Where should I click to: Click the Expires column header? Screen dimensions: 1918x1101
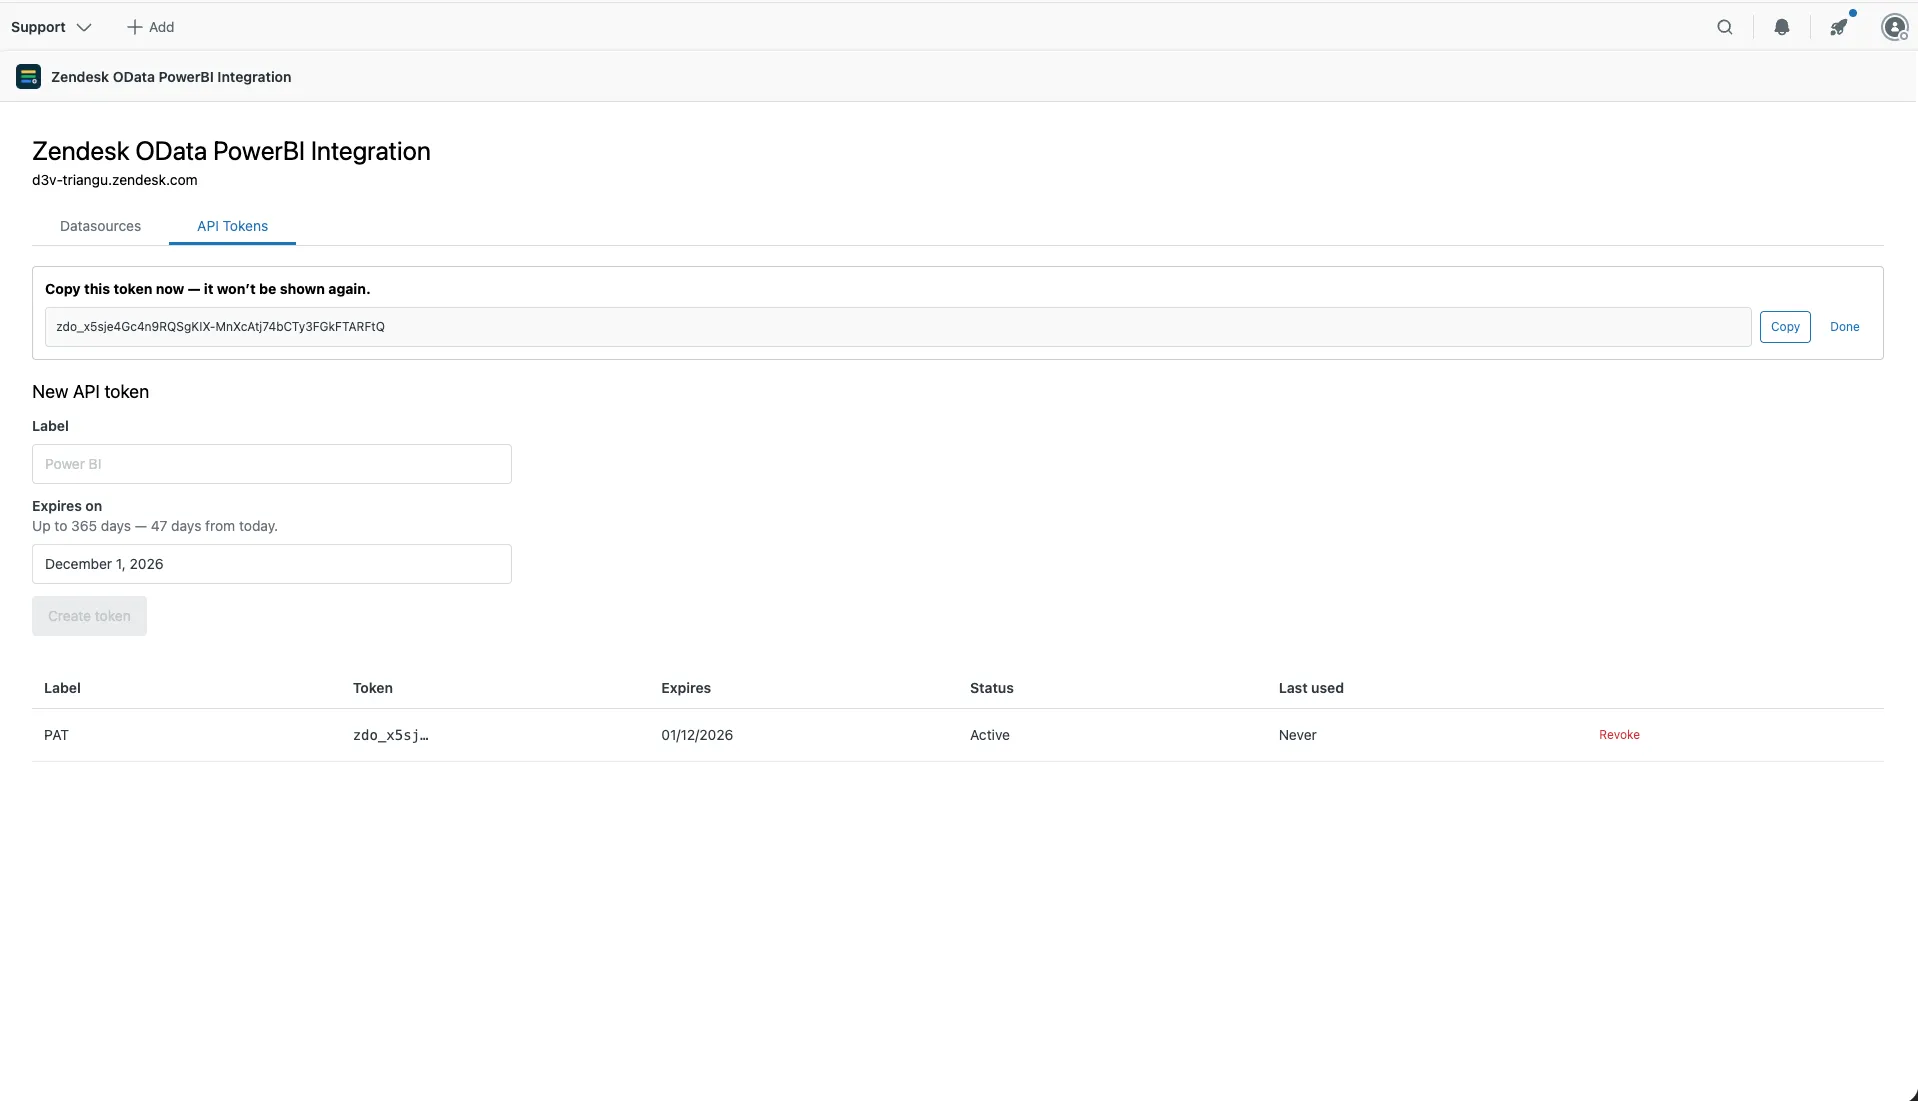point(686,688)
